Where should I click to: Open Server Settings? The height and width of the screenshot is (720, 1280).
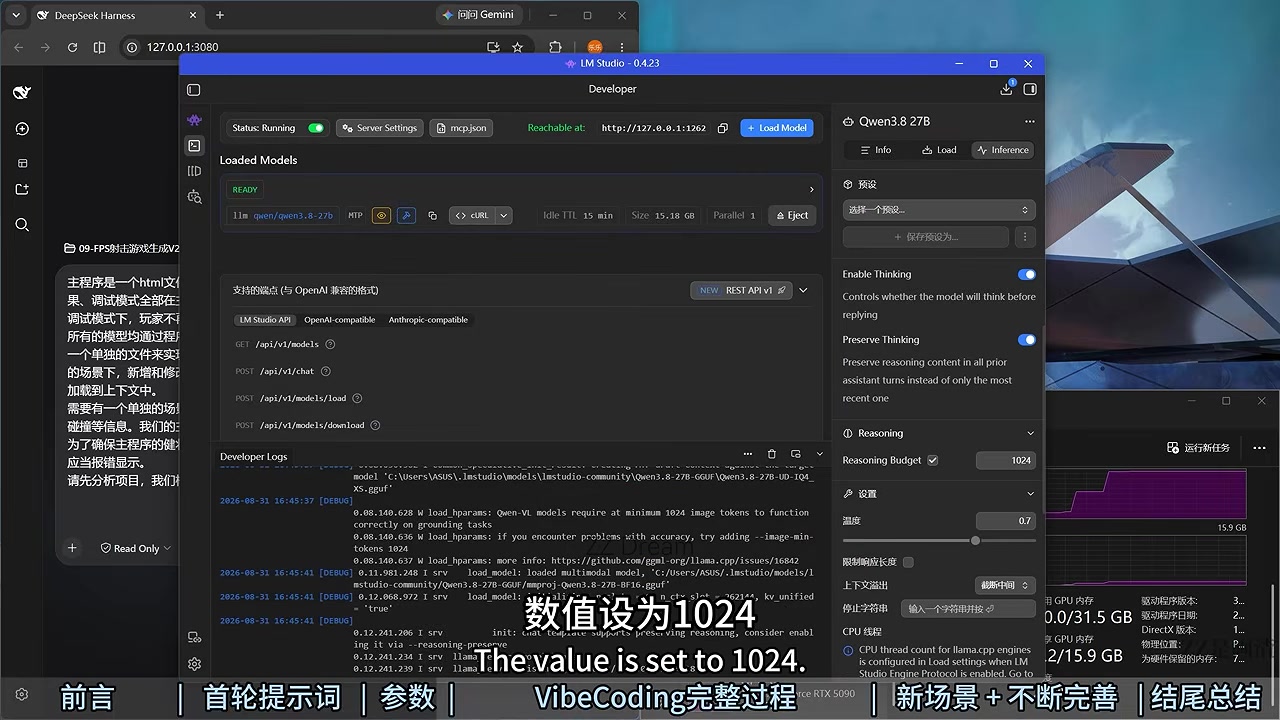point(378,128)
